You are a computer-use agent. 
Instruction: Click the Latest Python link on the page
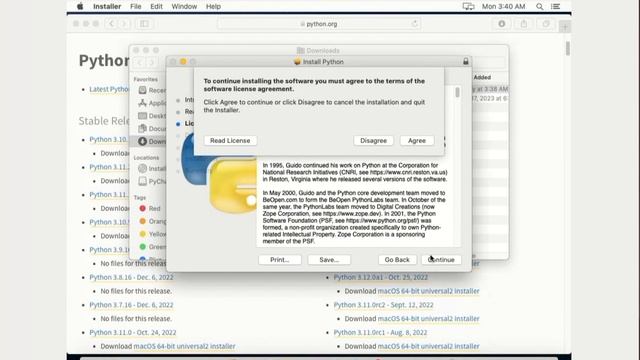pos(109,89)
